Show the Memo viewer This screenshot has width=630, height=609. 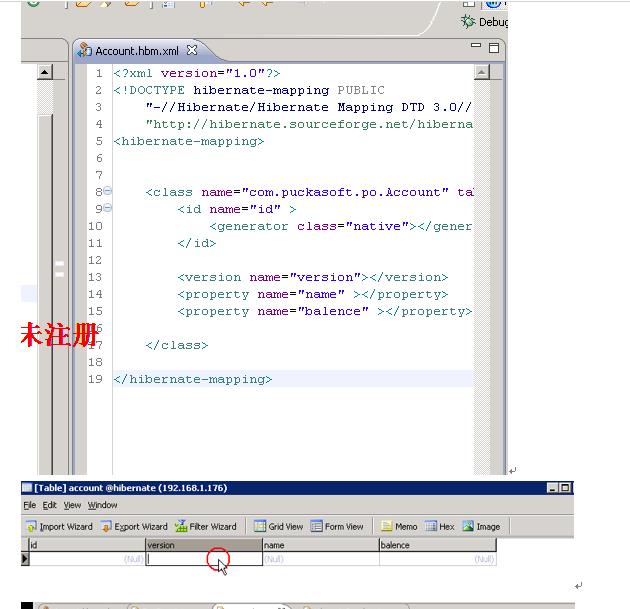(x=399, y=526)
